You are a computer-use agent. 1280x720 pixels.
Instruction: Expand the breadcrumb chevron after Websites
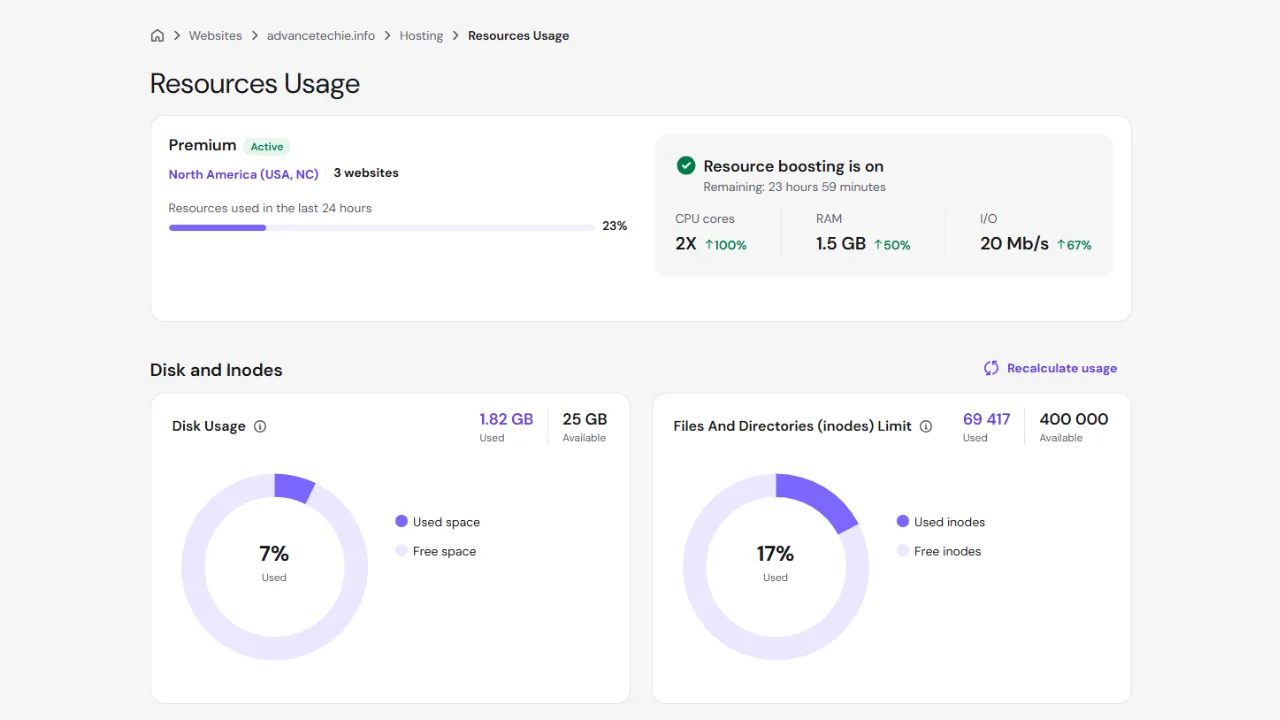pyautogui.click(x=253, y=35)
